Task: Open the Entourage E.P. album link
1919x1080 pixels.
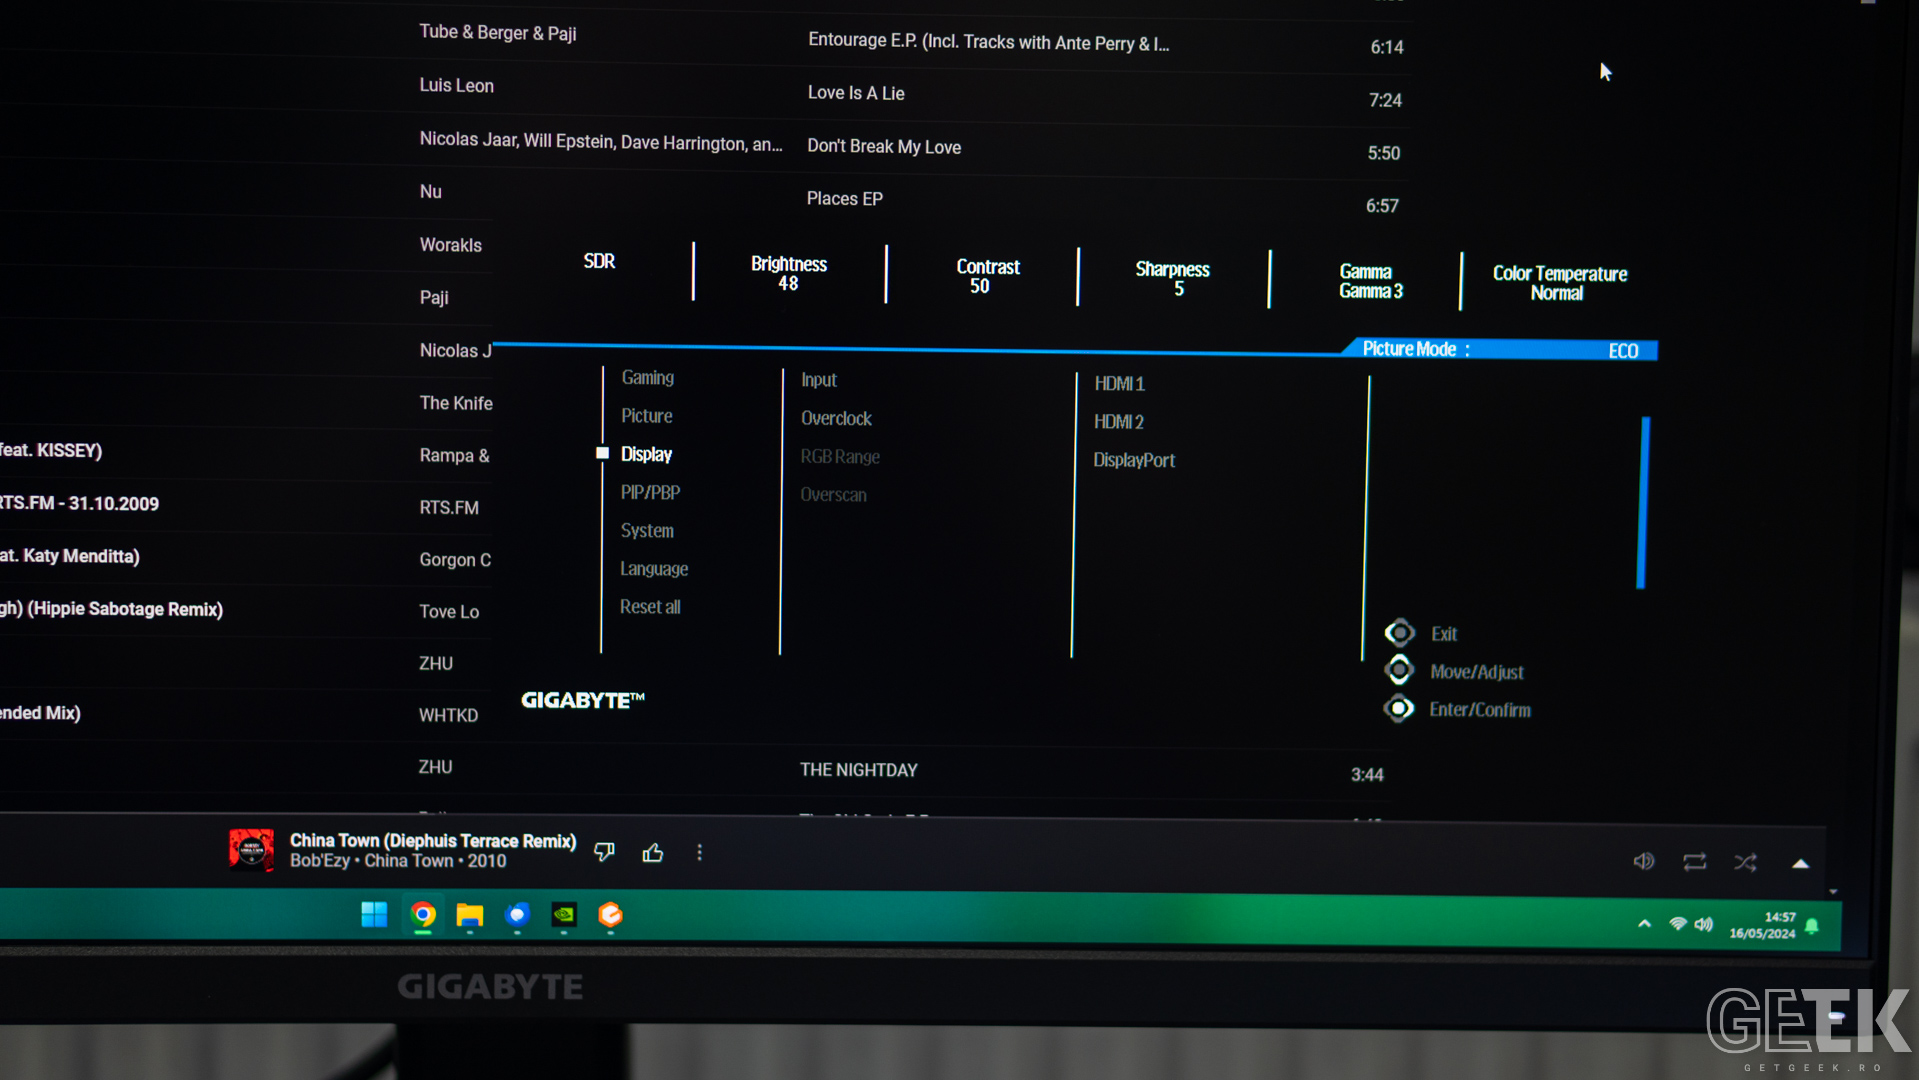Action: pos(988,42)
